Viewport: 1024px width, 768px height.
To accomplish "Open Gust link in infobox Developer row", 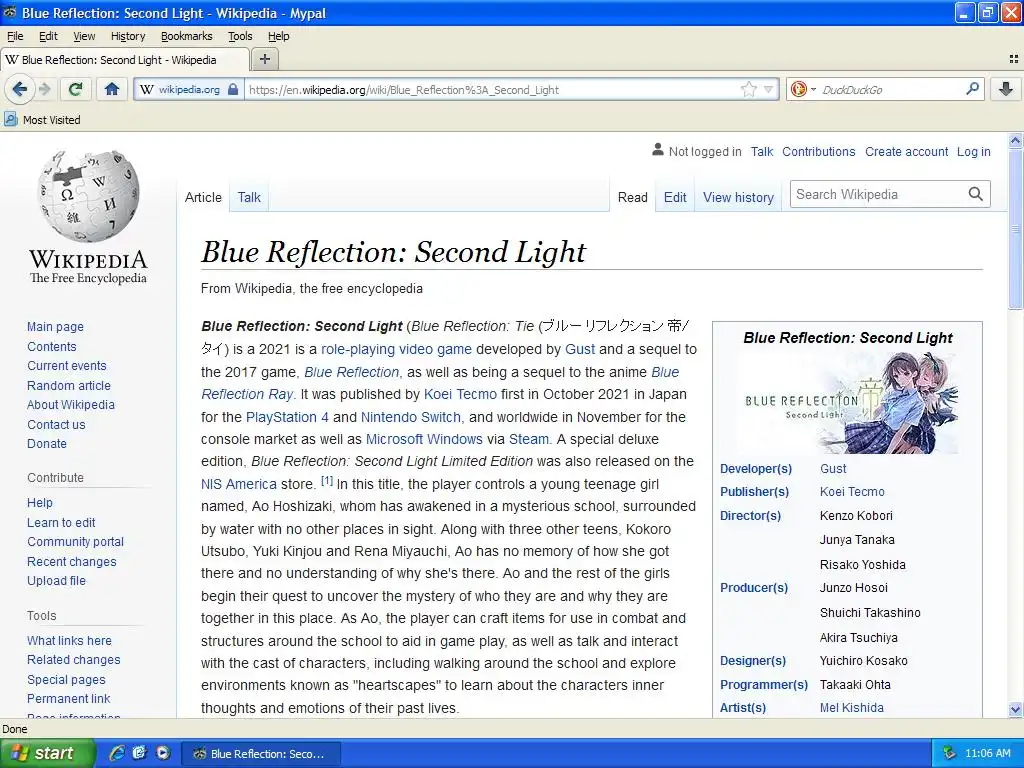I will [833, 468].
